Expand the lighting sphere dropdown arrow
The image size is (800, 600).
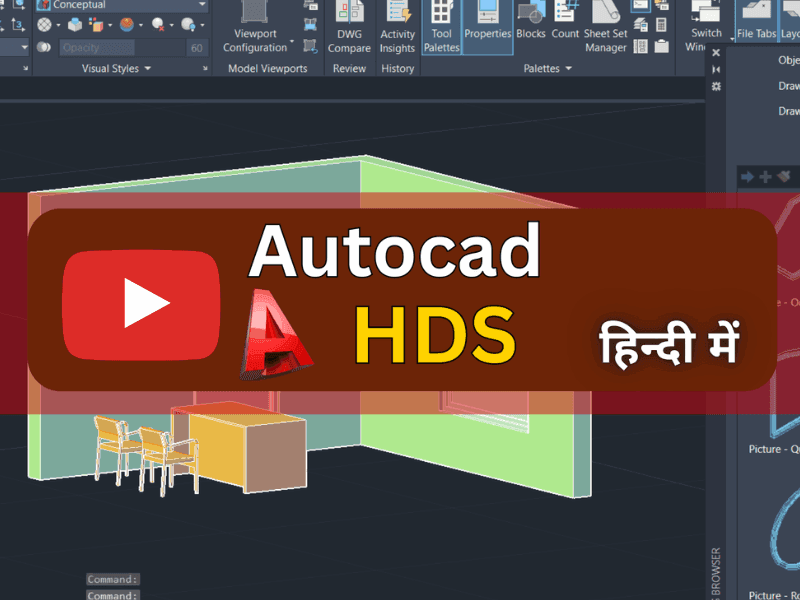[203, 25]
